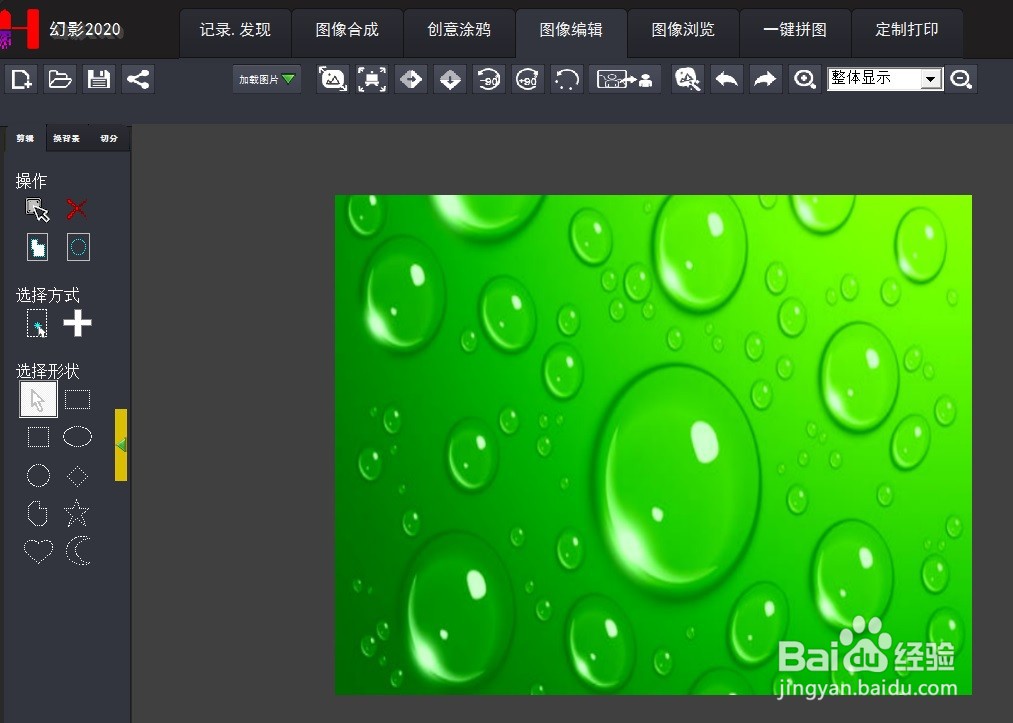Image resolution: width=1013 pixels, height=723 pixels.
Task: Rotate the image by +90 degrees
Action: (527, 79)
